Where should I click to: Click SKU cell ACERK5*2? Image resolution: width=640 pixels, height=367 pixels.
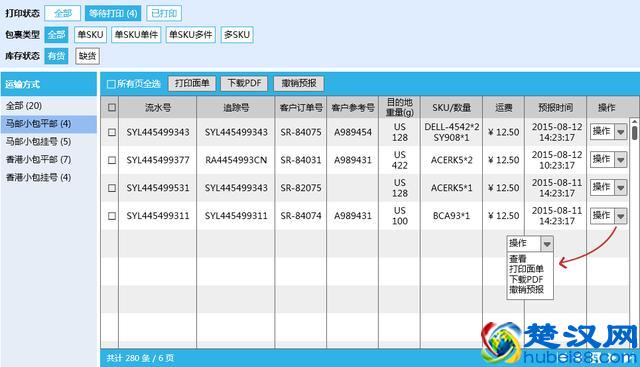[451, 160]
